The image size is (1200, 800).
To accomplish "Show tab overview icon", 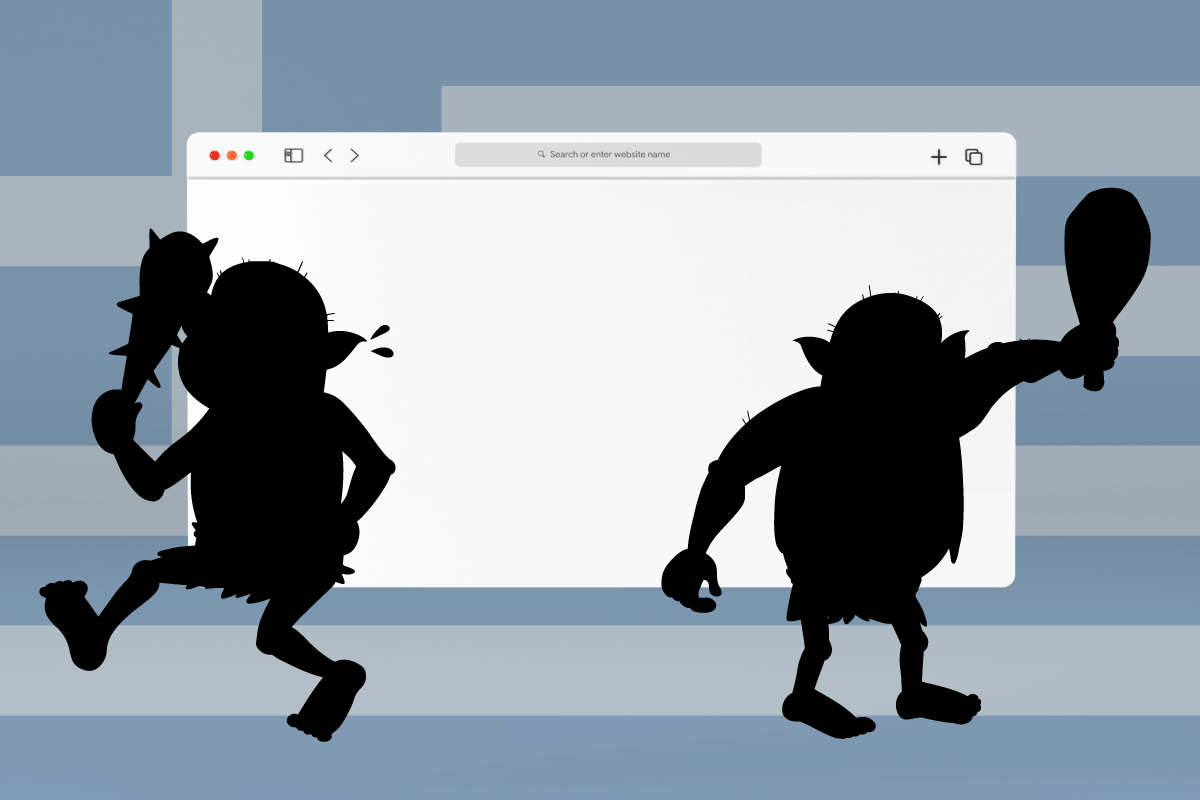I will (973, 157).
